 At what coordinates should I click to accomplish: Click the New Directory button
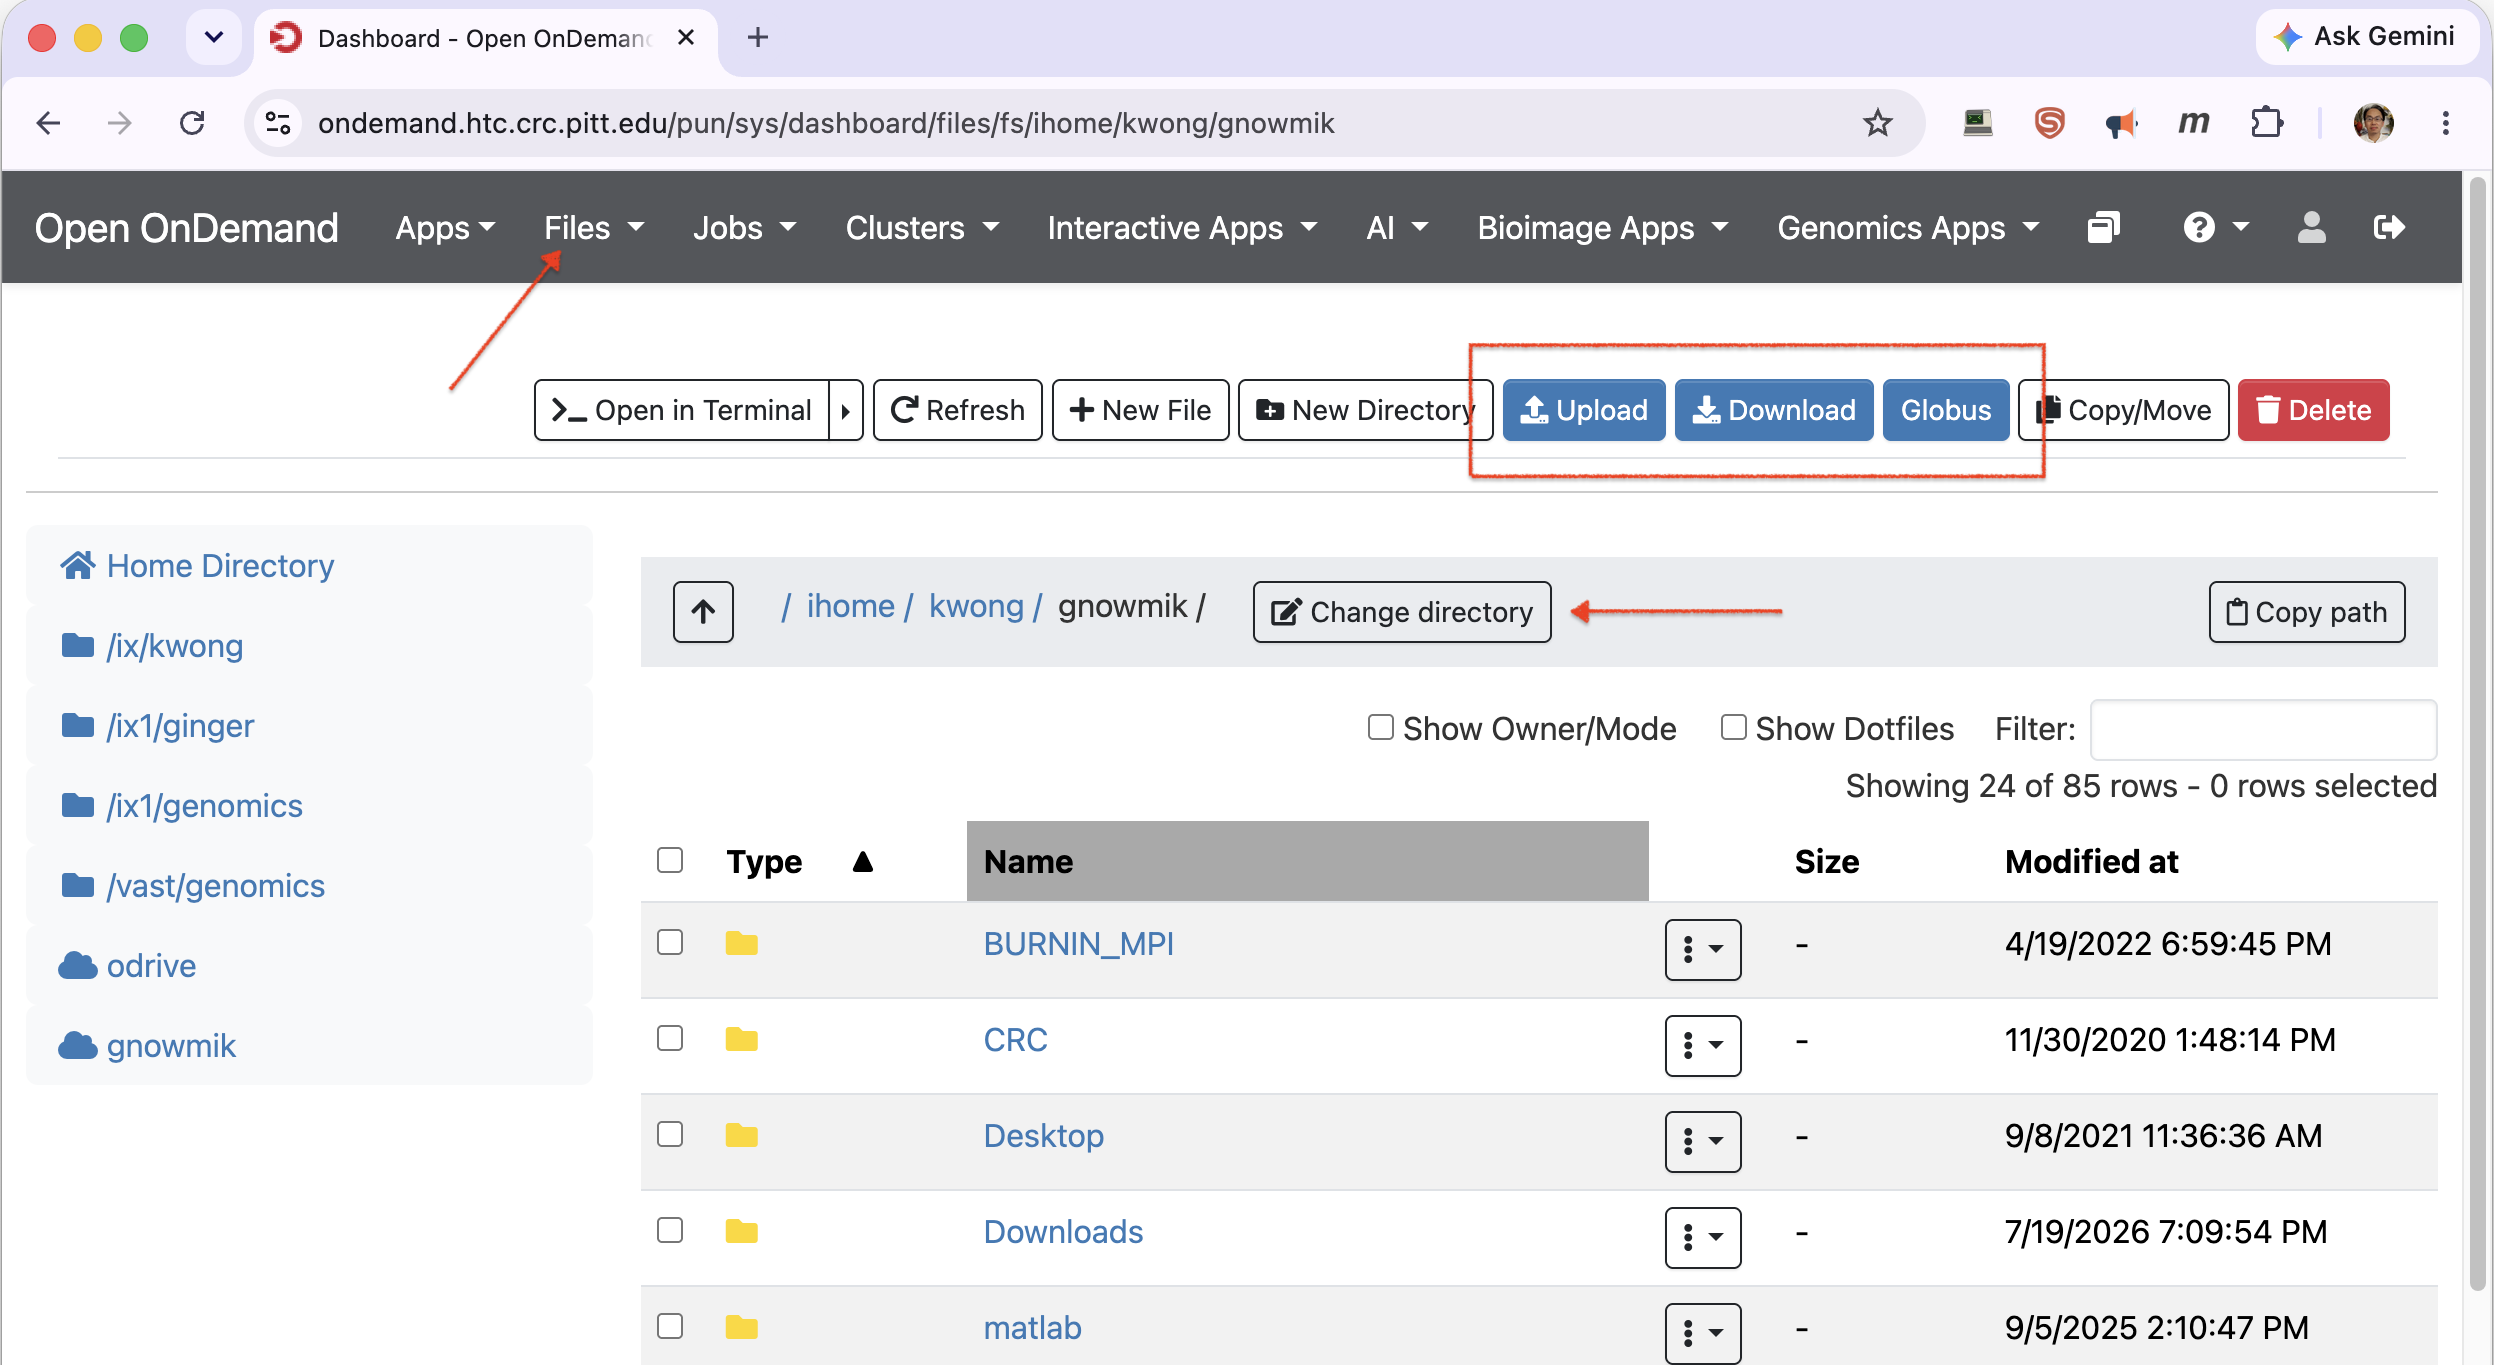(x=1366, y=410)
